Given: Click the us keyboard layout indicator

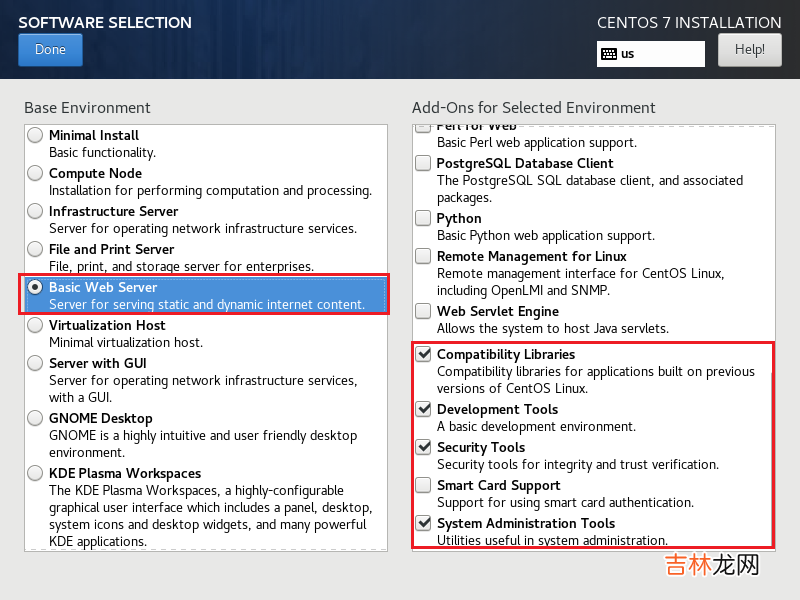Looking at the screenshot, I should [650, 54].
